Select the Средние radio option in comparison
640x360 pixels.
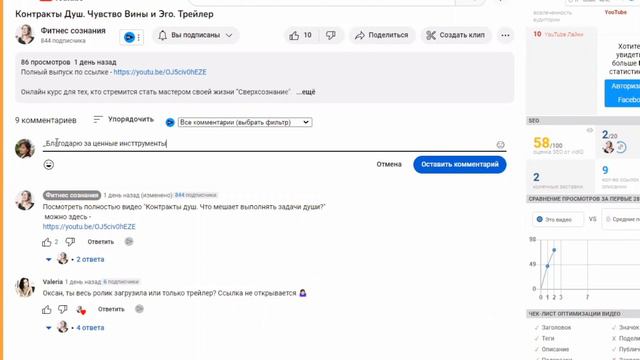608,219
